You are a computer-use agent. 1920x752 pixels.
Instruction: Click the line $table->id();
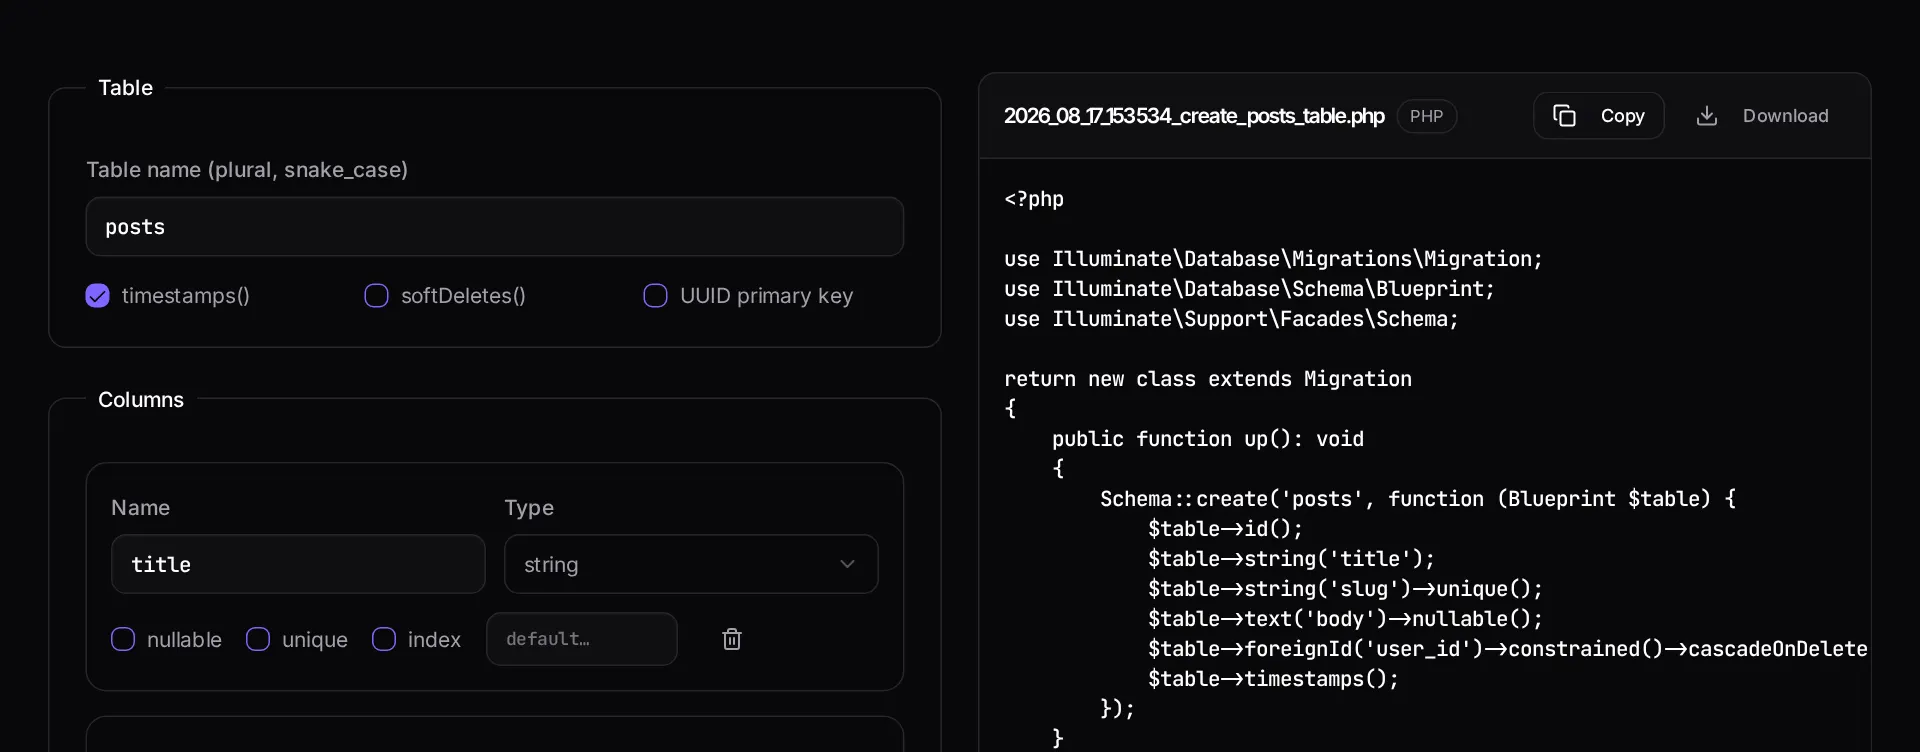coord(1225,529)
